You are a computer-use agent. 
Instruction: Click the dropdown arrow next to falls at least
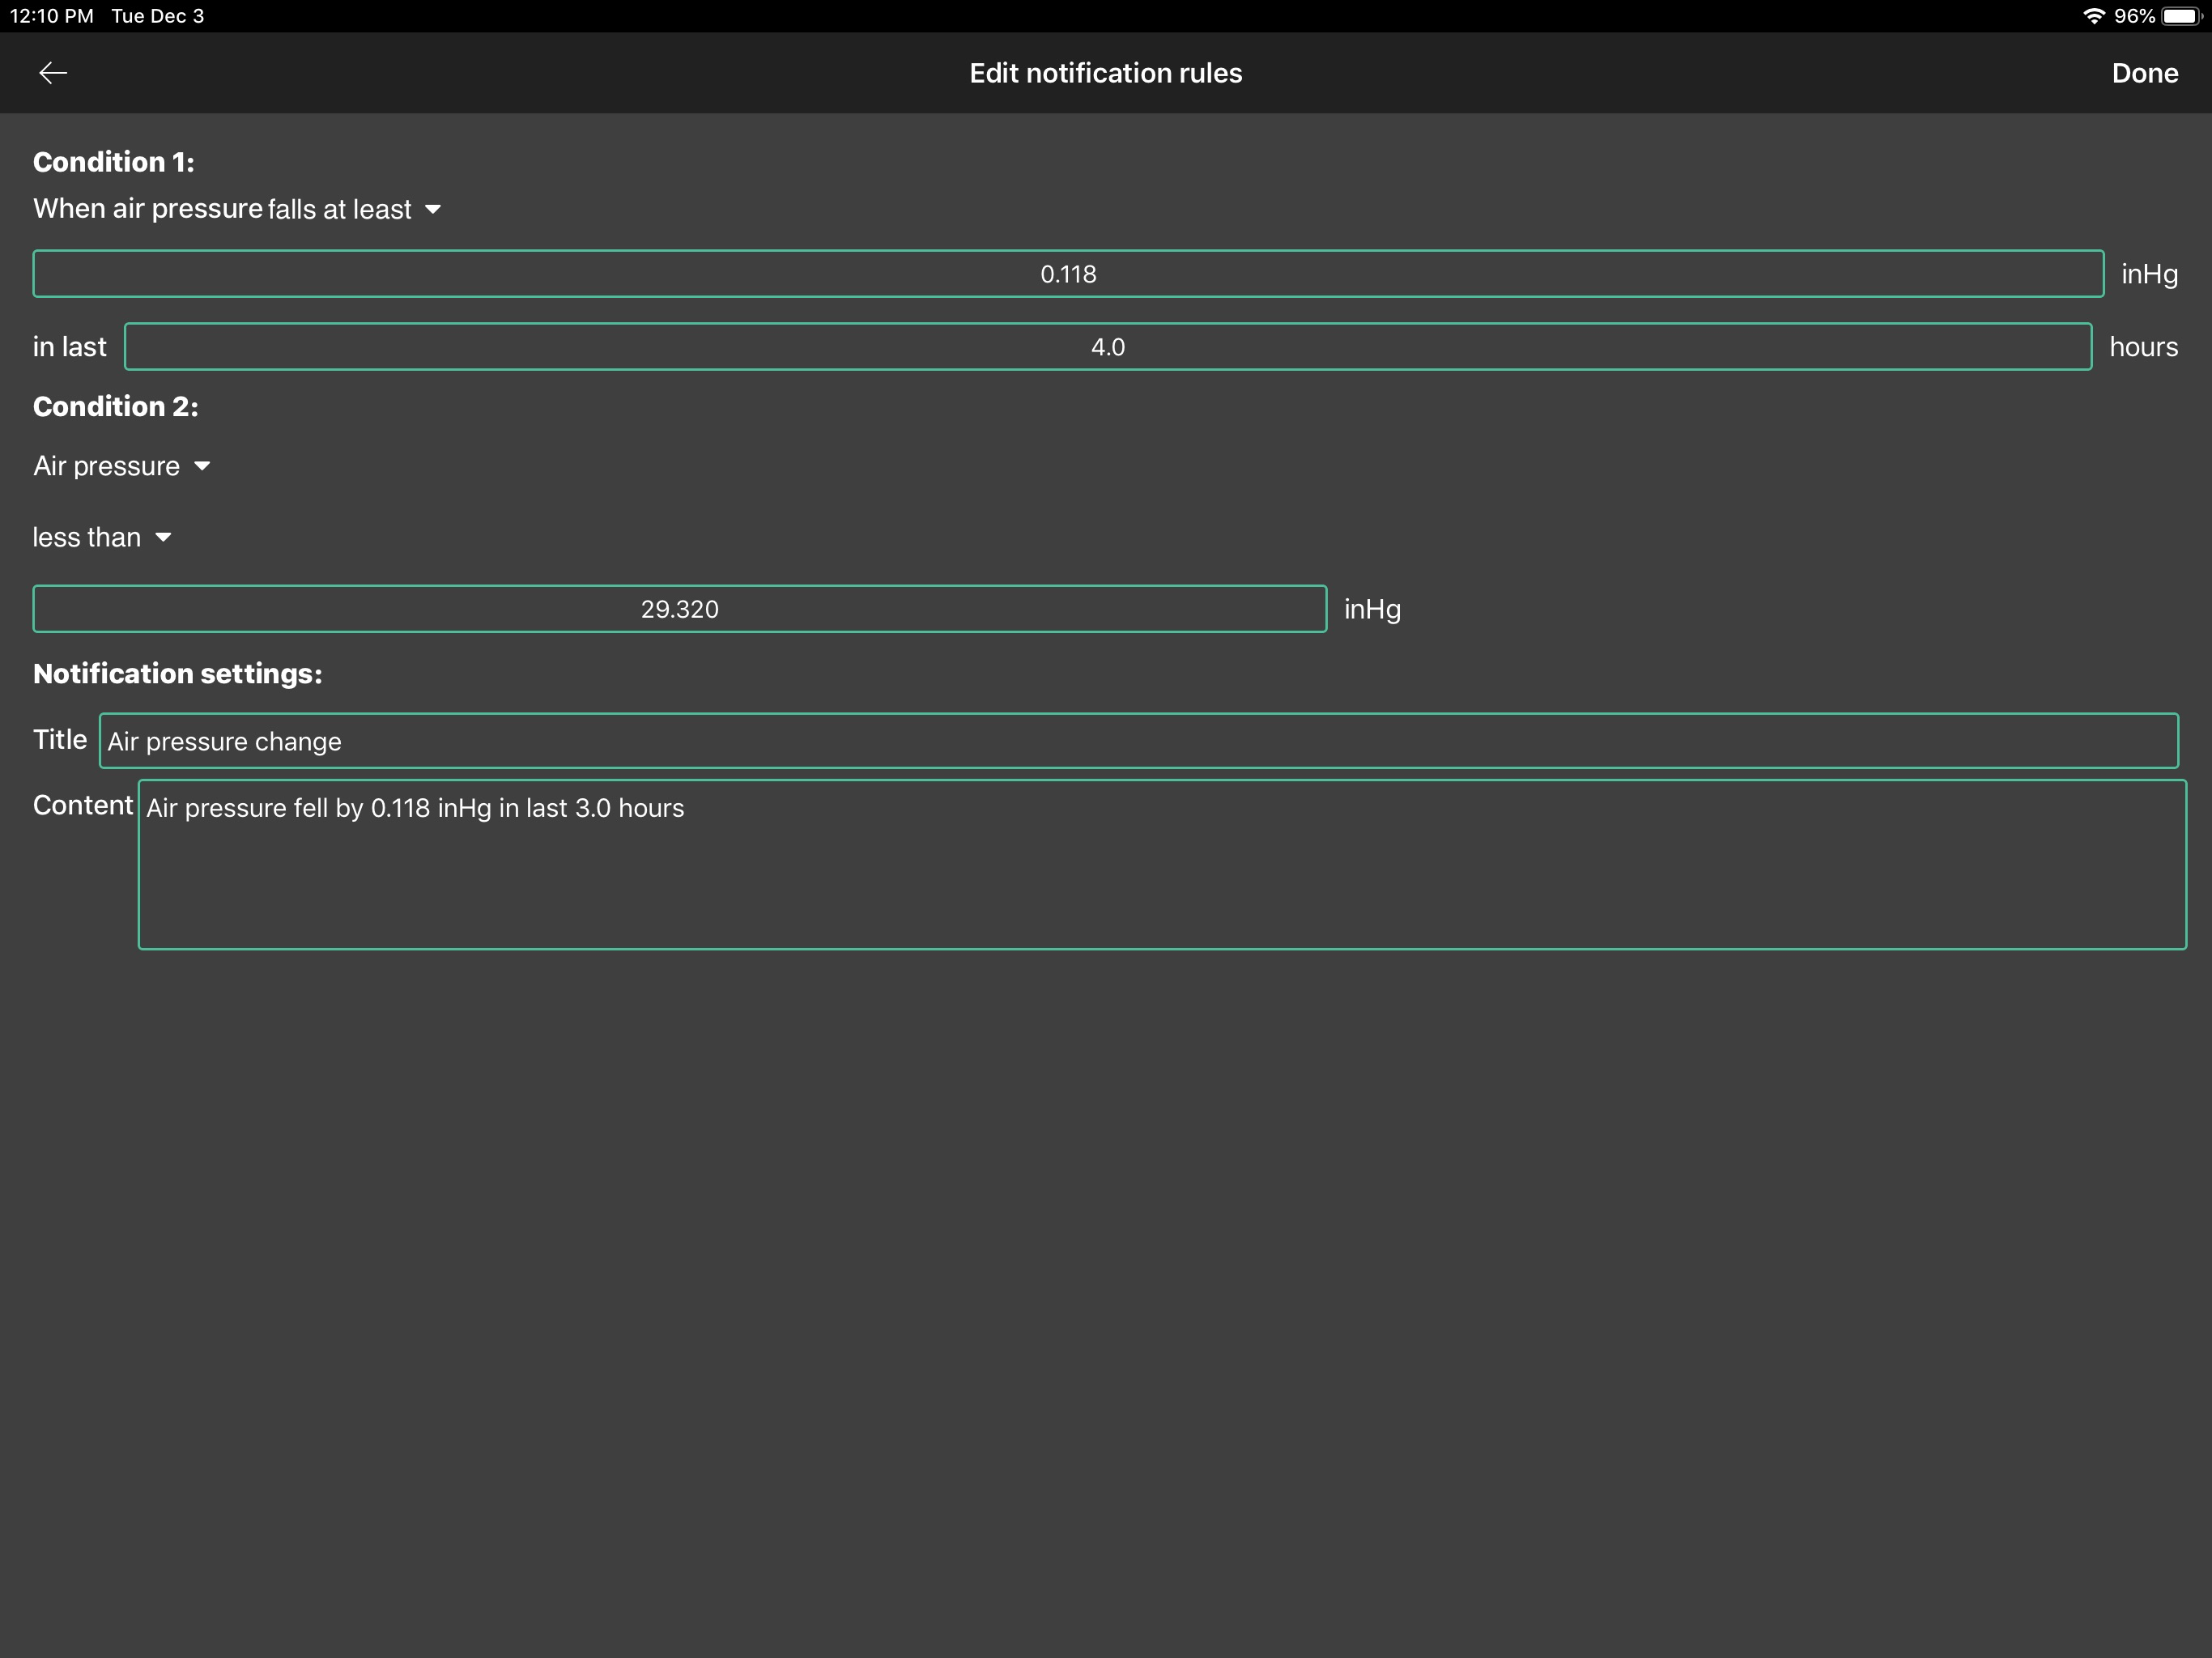pyautogui.click(x=433, y=209)
